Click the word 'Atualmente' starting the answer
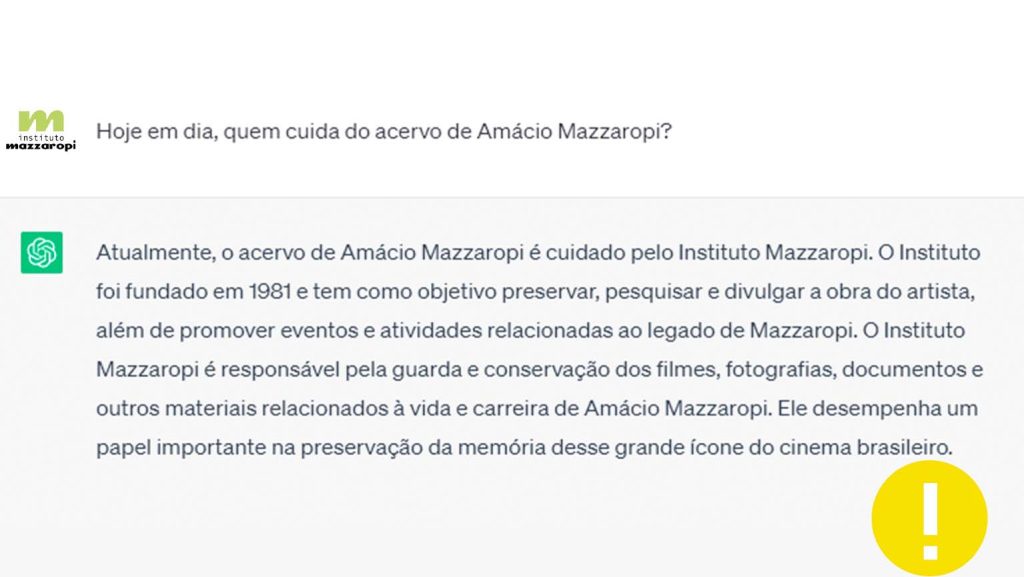 point(155,253)
